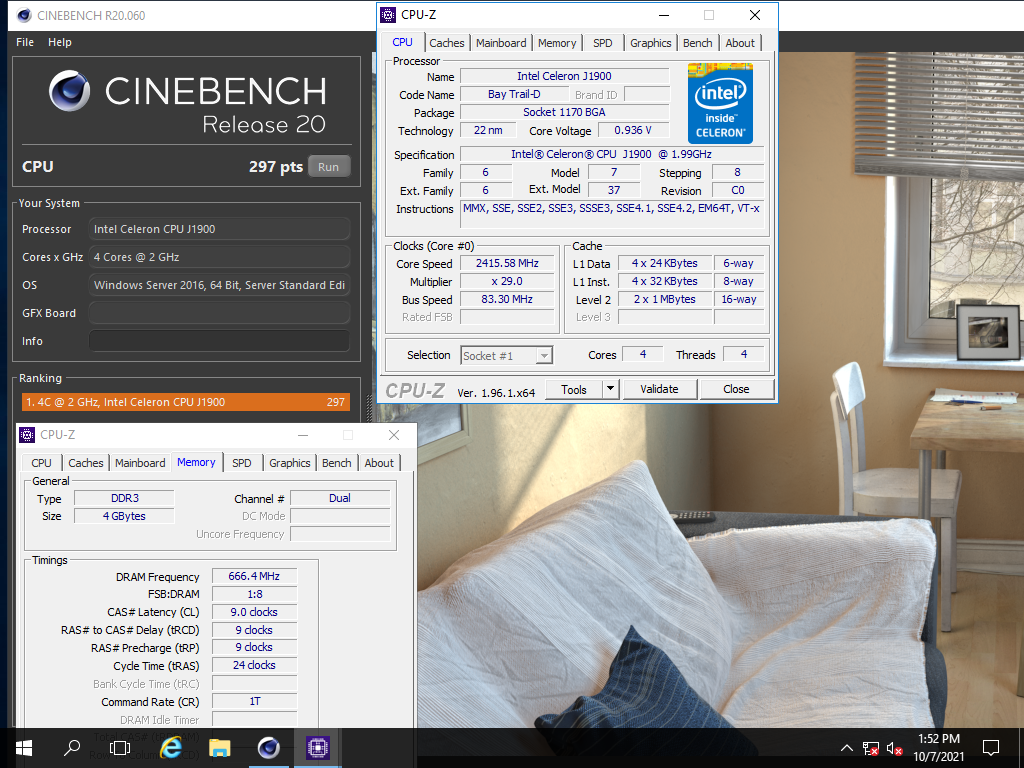Click the Package value Socket 1170 BGA
This screenshot has height=768, width=1024.
click(x=564, y=112)
